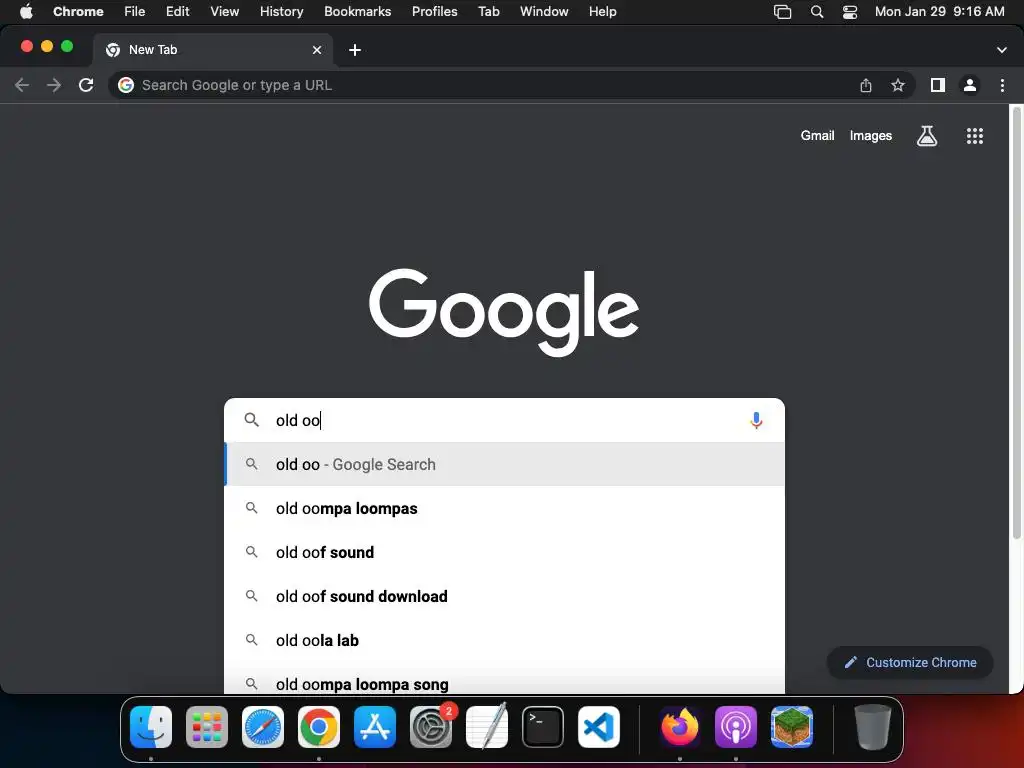Open the Google apps grid
The image size is (1024, 768).
point(974,136)
